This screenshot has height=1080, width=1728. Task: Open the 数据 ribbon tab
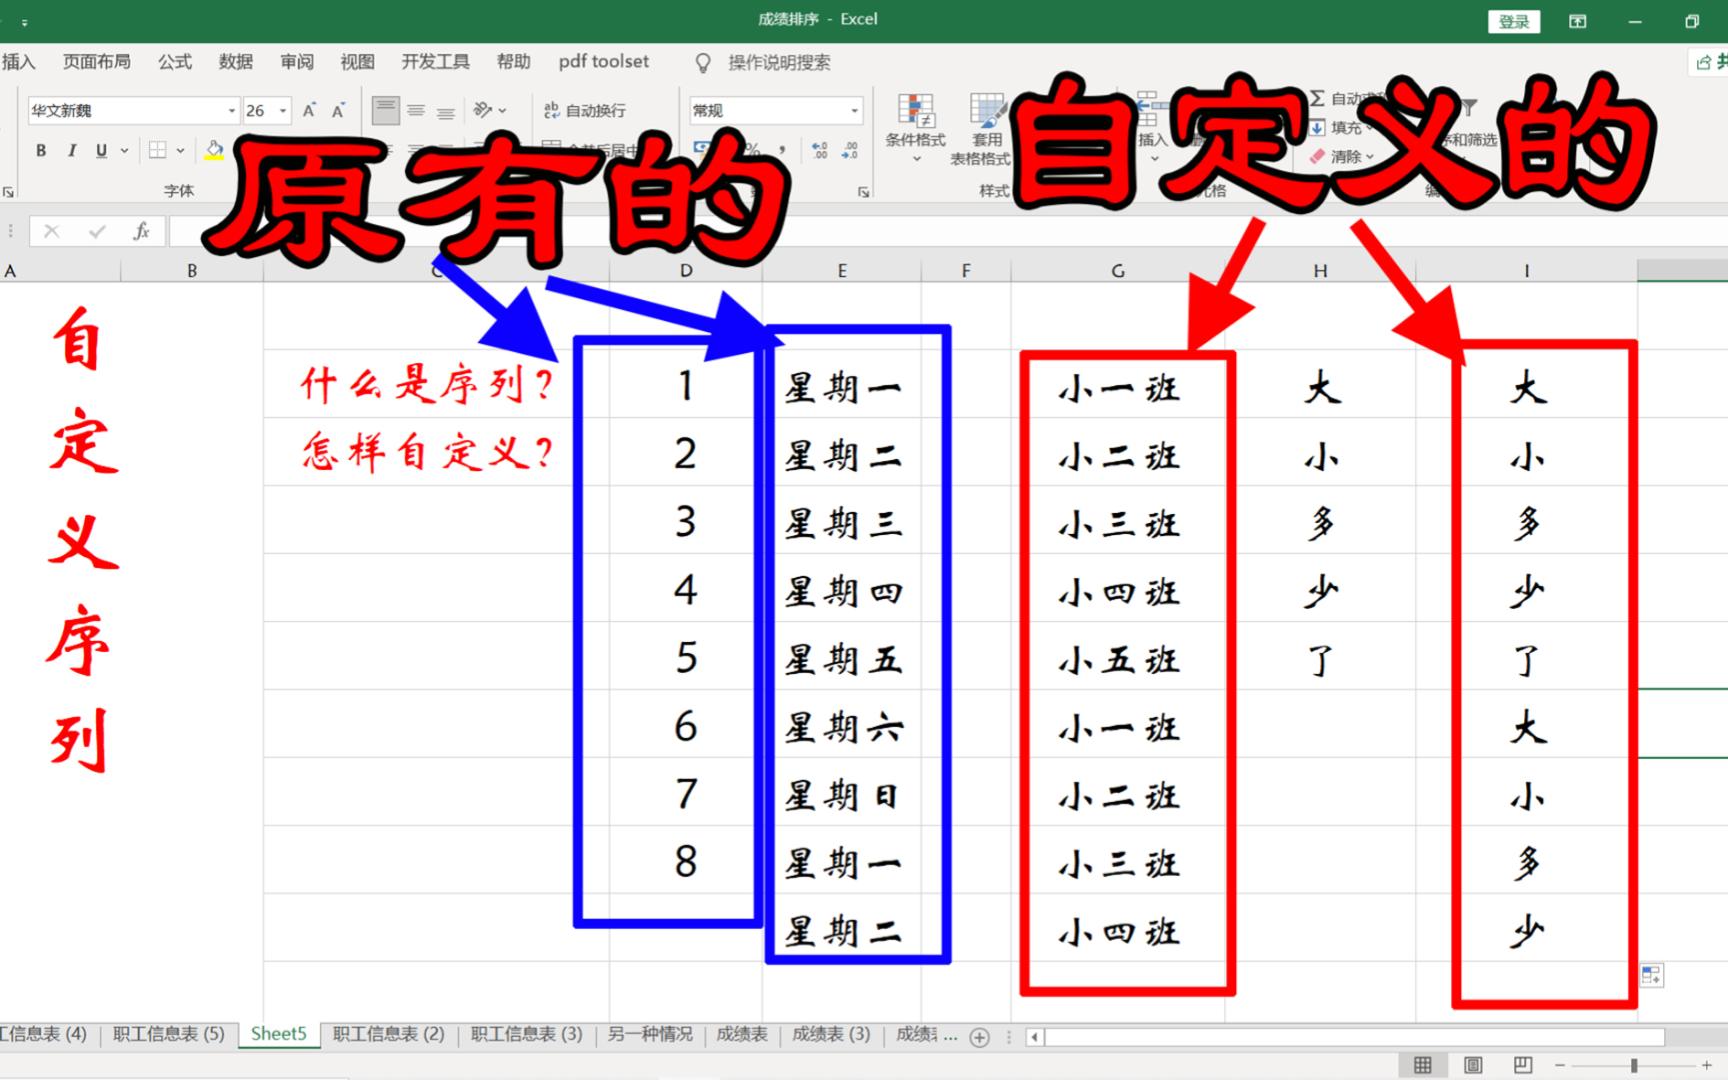(235, 62)
